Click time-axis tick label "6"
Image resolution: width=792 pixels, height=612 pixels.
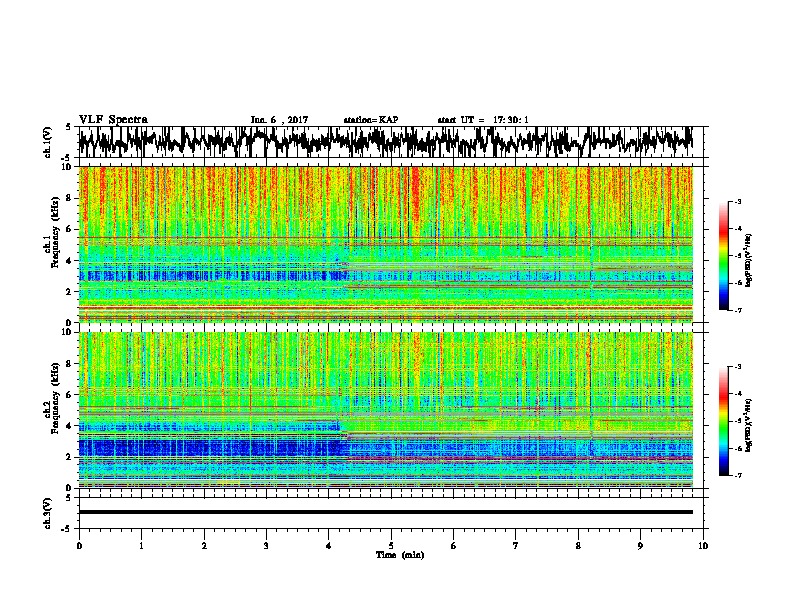tap(454, 546)
